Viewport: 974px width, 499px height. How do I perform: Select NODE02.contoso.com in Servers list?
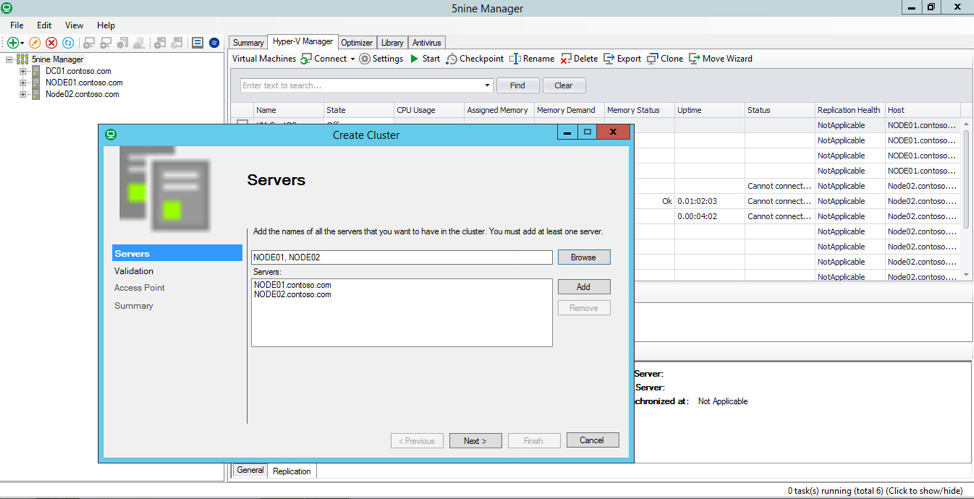(x=292, y=295)
